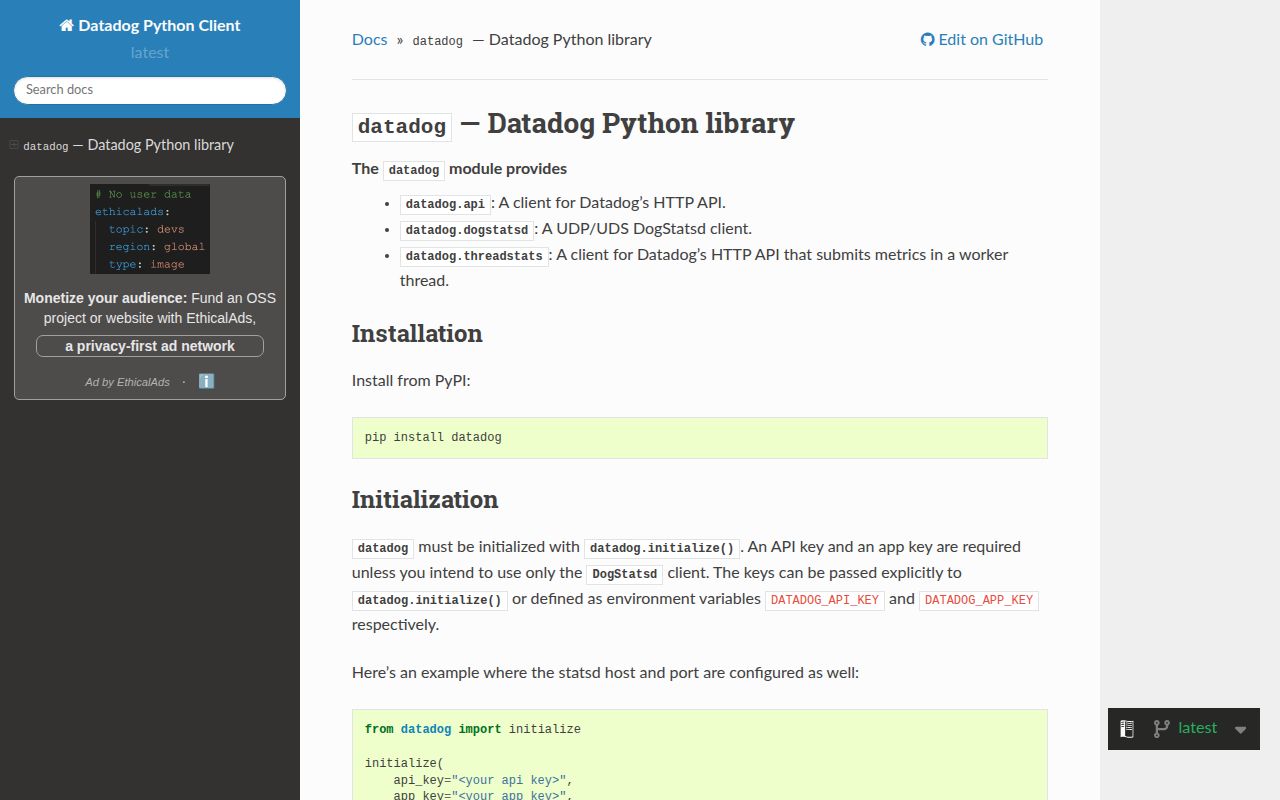Click the 'latest' version text under the site title
Viewport: 1280px width, 800px height.
pyautogui.click(x=150, y=53)
